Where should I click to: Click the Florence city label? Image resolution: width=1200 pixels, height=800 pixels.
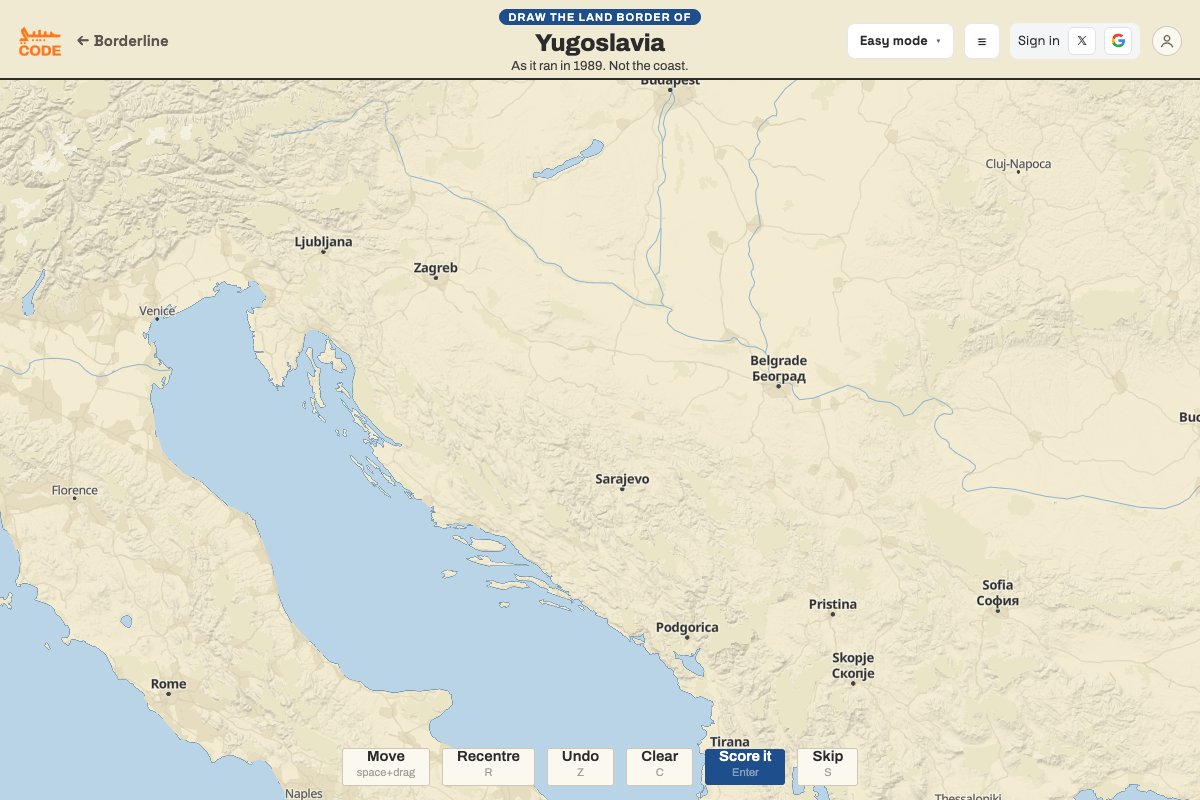click(75, 490)
